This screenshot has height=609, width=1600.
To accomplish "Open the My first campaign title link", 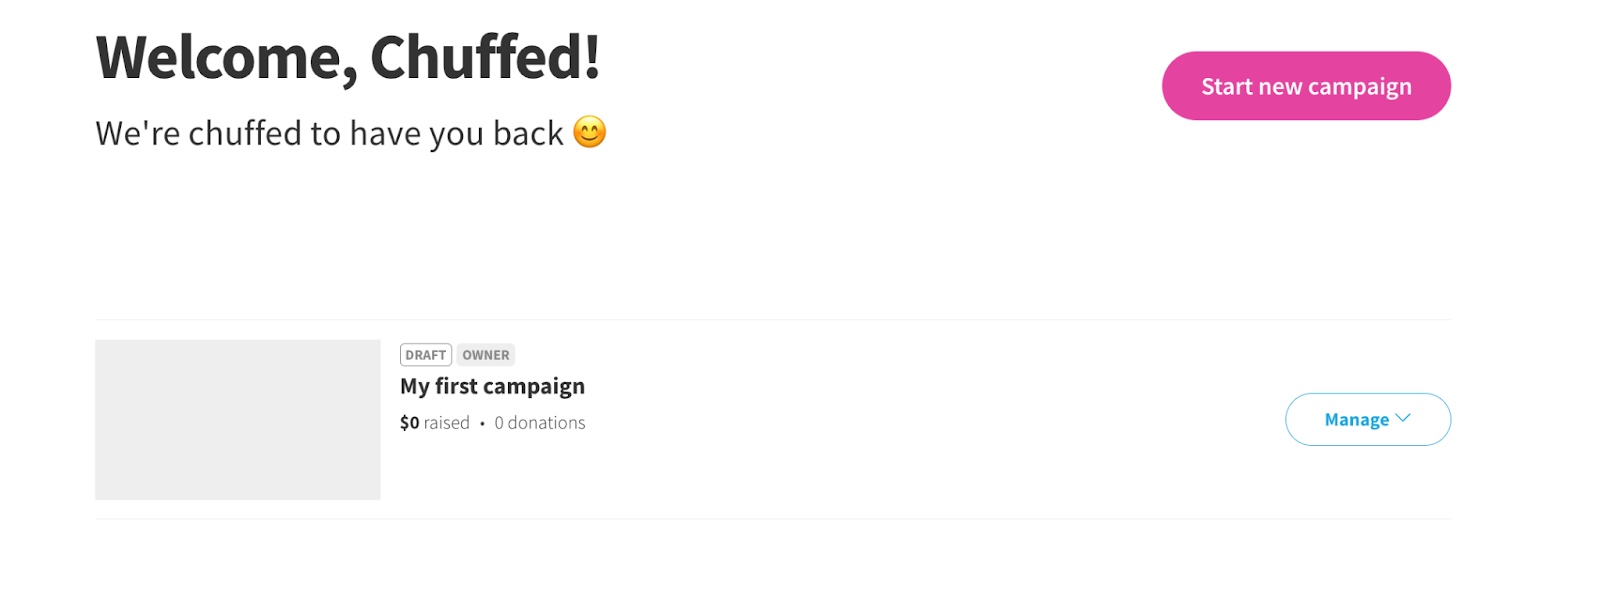I will [x=492, y=386].
